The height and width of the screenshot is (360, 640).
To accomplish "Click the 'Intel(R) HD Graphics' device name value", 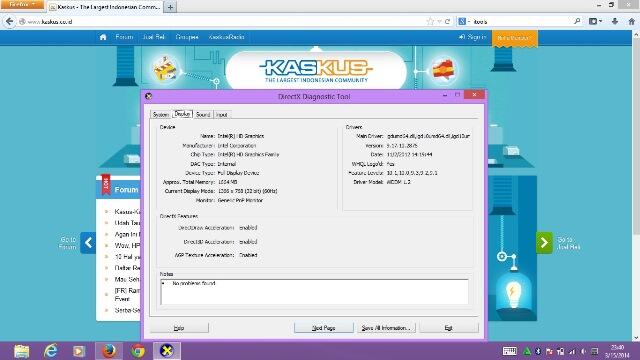I will pyautogui.click(x=241, y=136).
